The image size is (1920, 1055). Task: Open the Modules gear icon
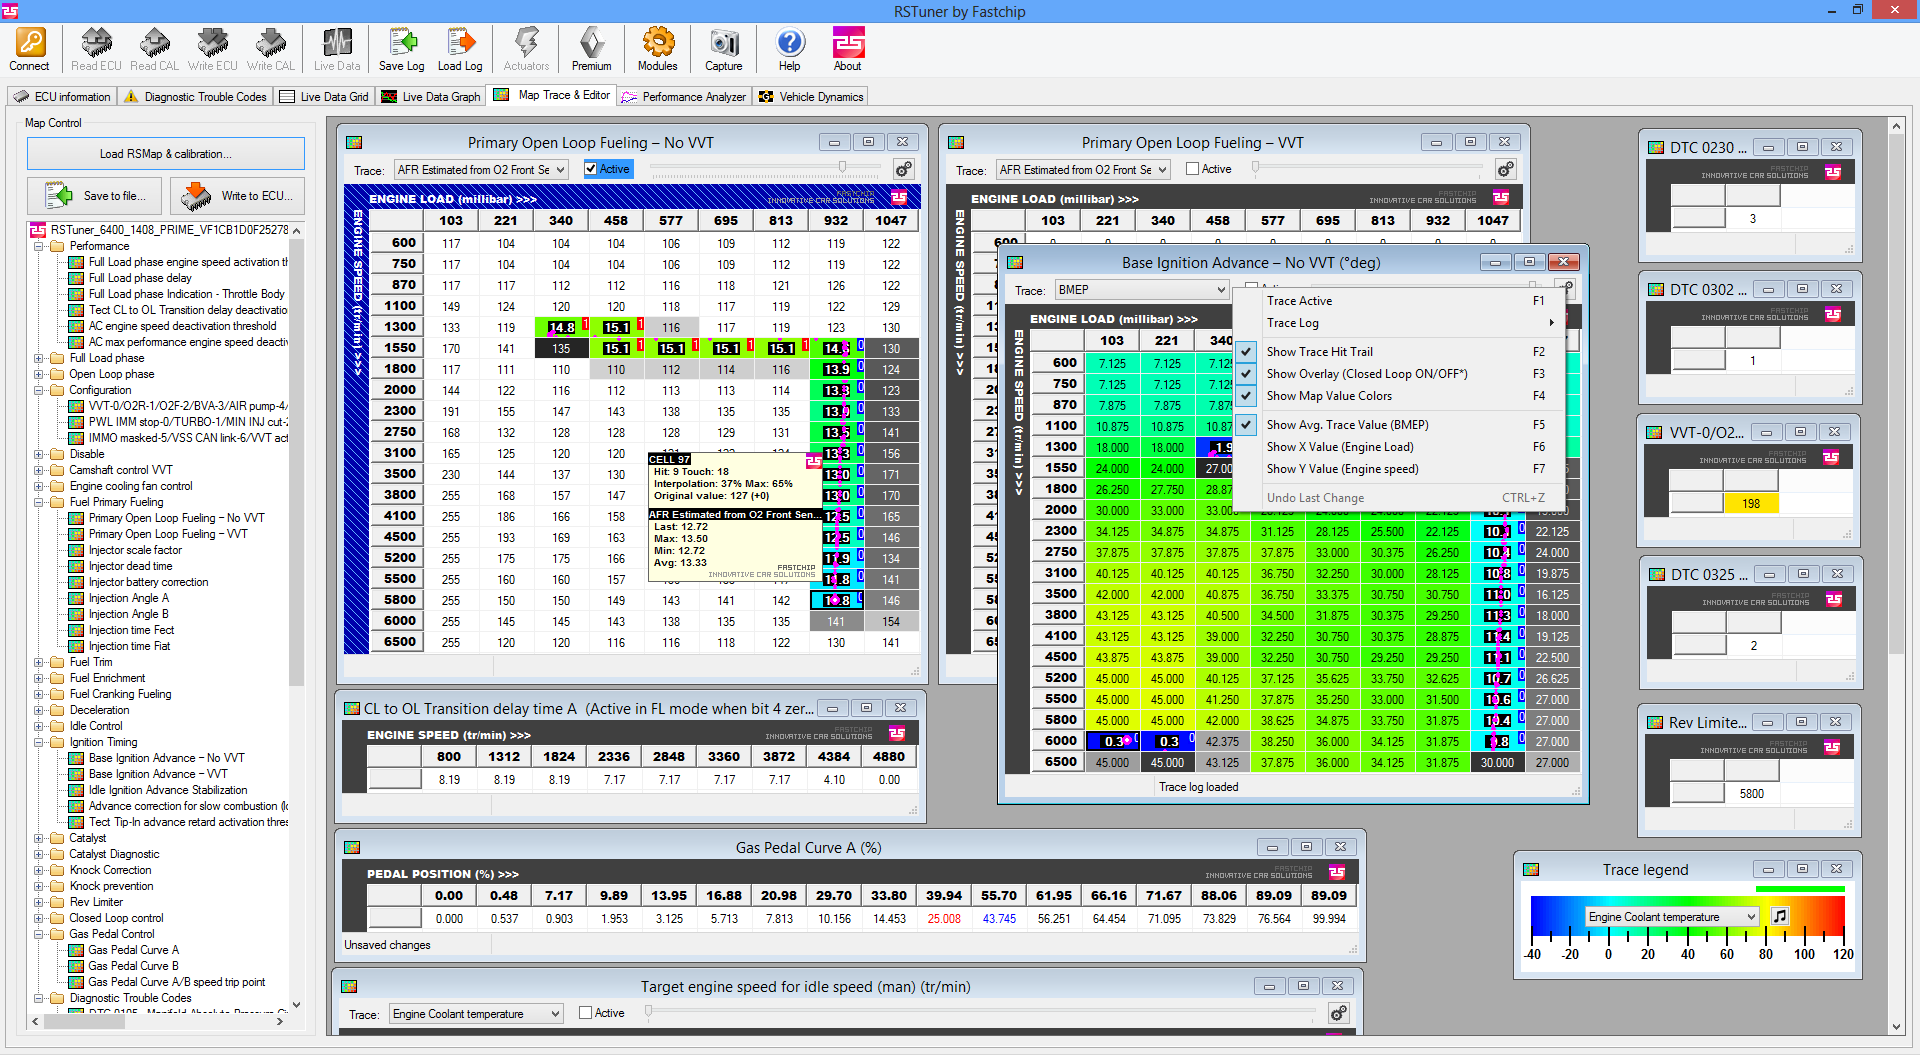(657, 50)
